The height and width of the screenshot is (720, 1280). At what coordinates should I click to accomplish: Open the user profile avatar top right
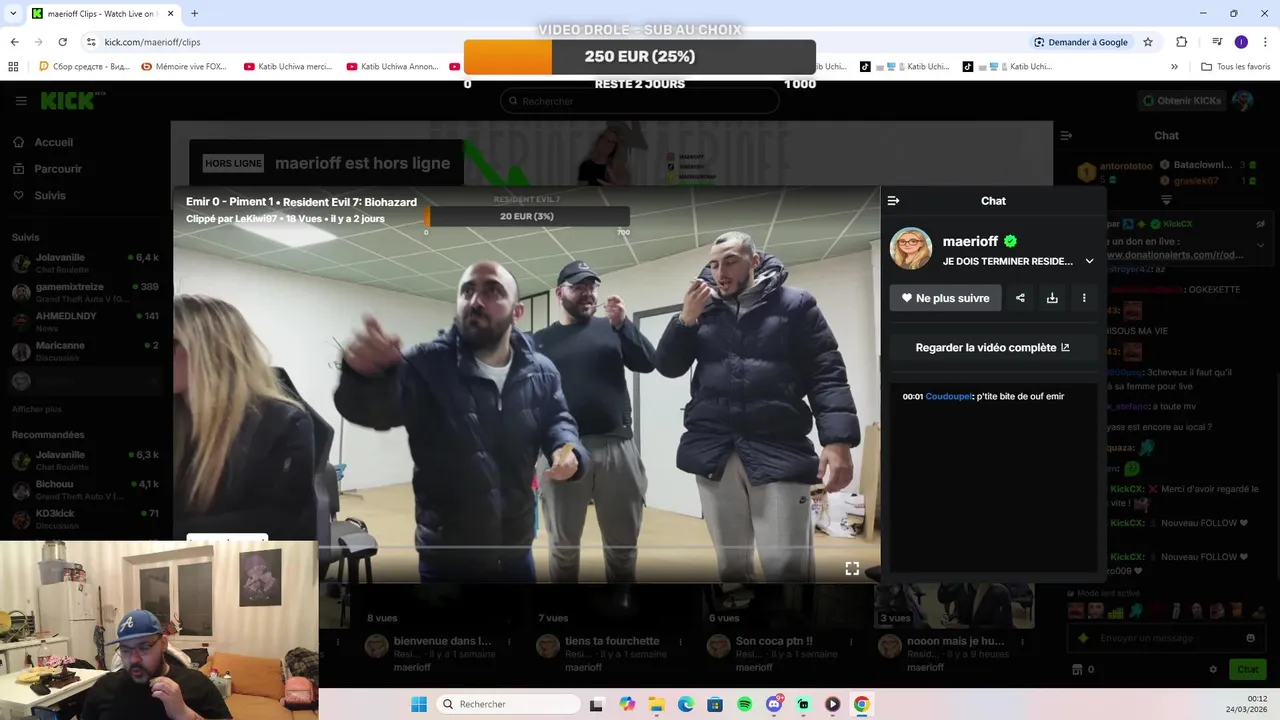coord(1243,101)
